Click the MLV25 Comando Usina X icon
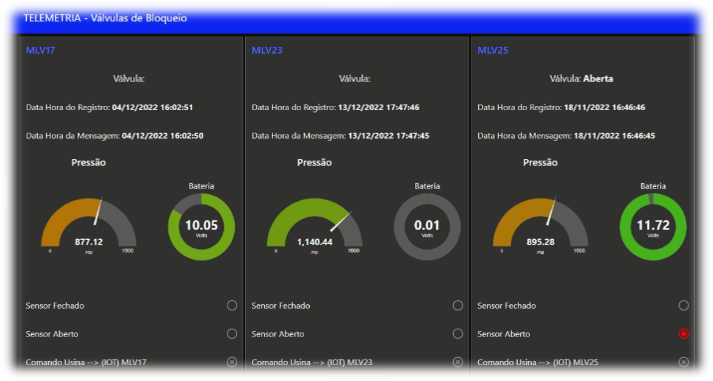The image size is (713, 381). tap(683, 362)
